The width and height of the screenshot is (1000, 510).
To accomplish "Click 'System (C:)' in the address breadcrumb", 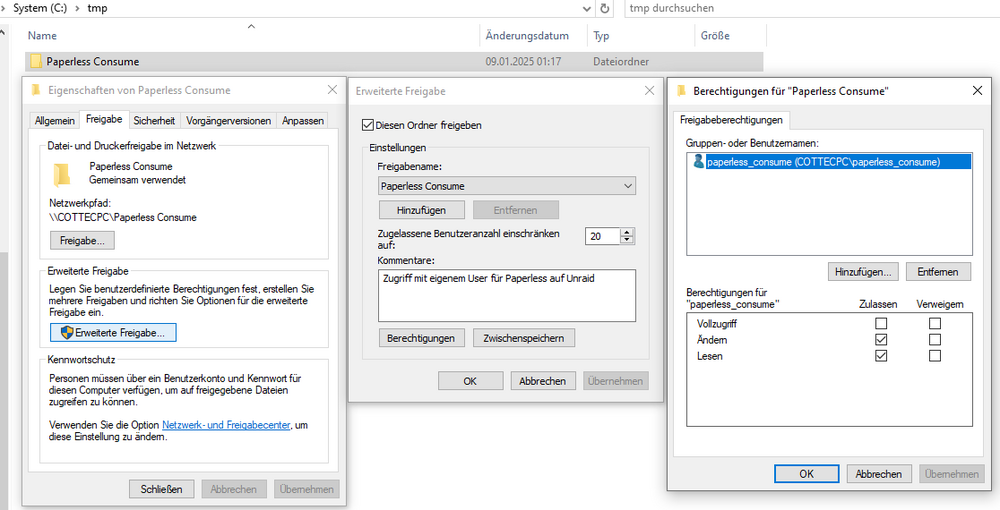I will tap(40, 8).
